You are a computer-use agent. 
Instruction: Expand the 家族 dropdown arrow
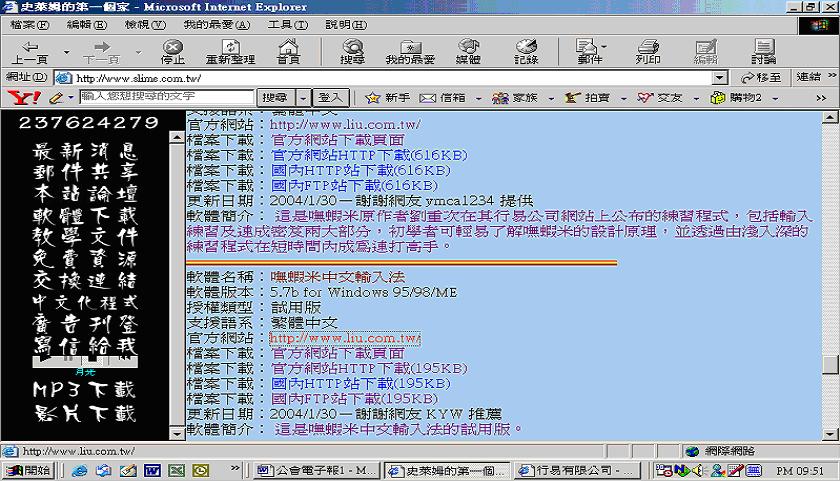[x=551, y=98]
